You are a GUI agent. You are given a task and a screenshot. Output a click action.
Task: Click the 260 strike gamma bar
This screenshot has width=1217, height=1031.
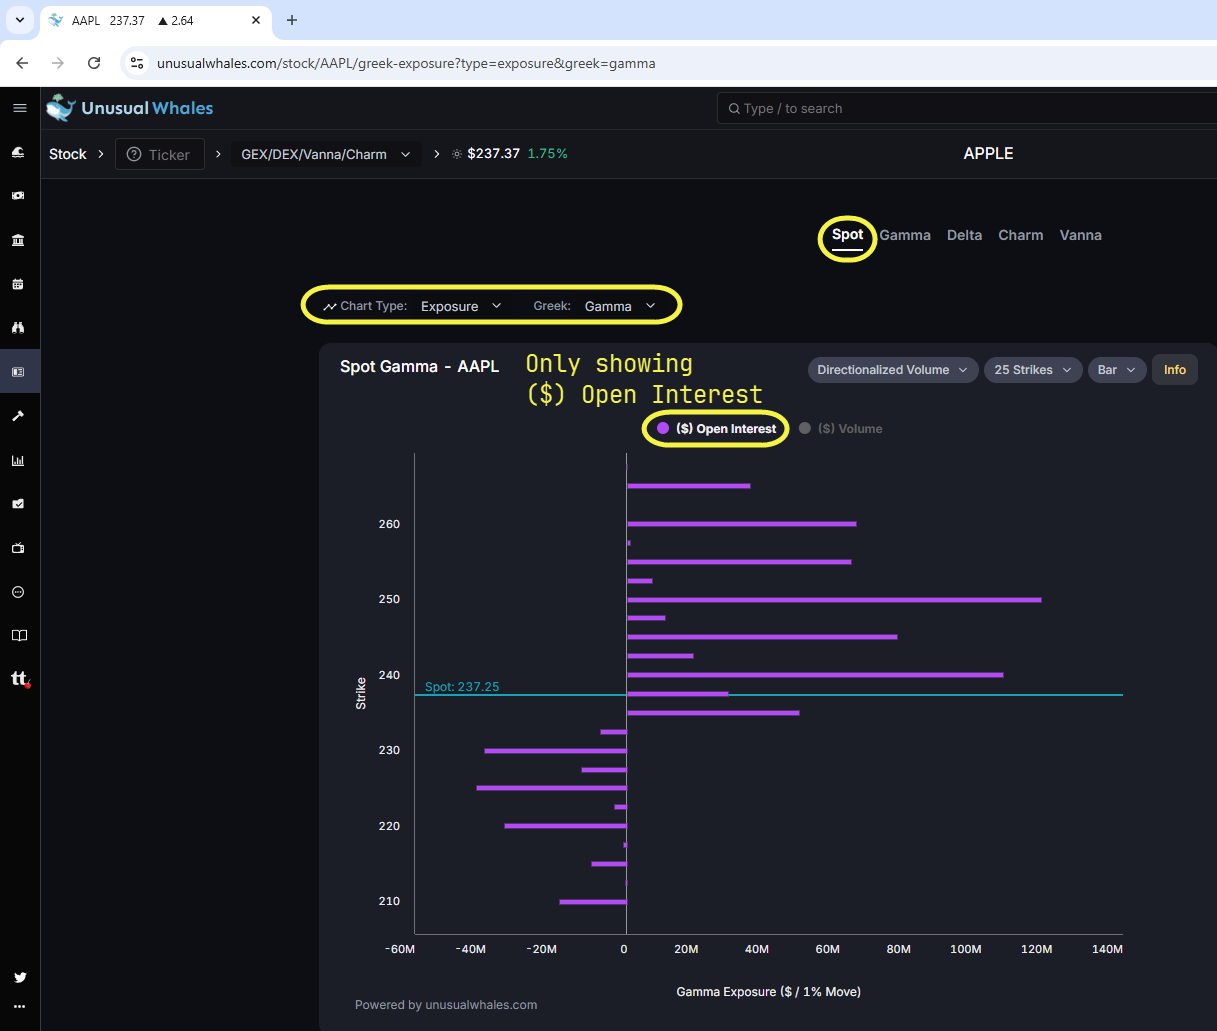point(742,524)
